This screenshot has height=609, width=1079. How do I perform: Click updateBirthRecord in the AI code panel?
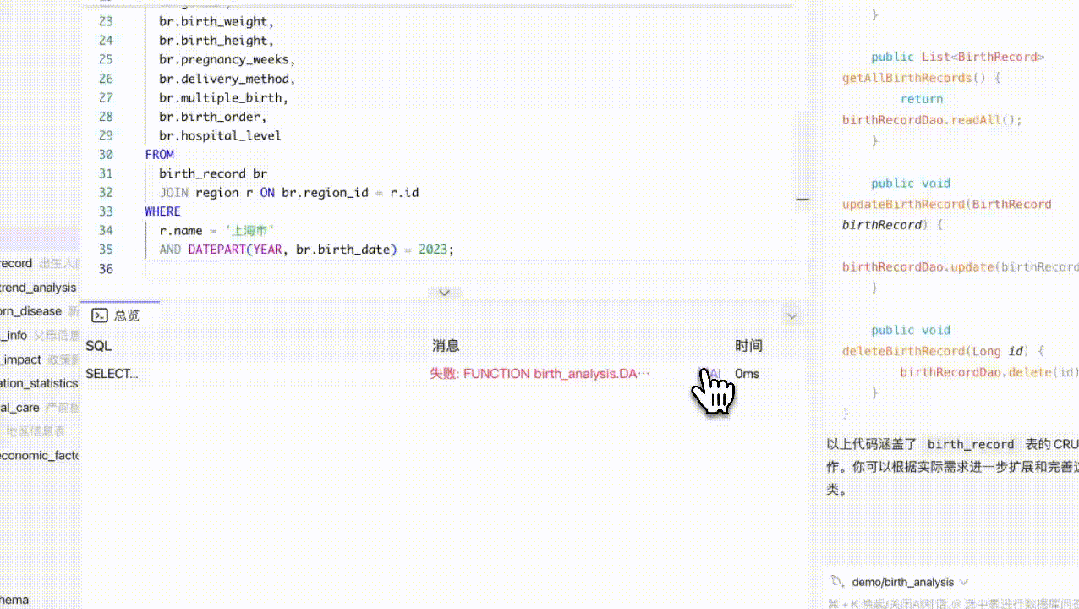tap(903, 204)
